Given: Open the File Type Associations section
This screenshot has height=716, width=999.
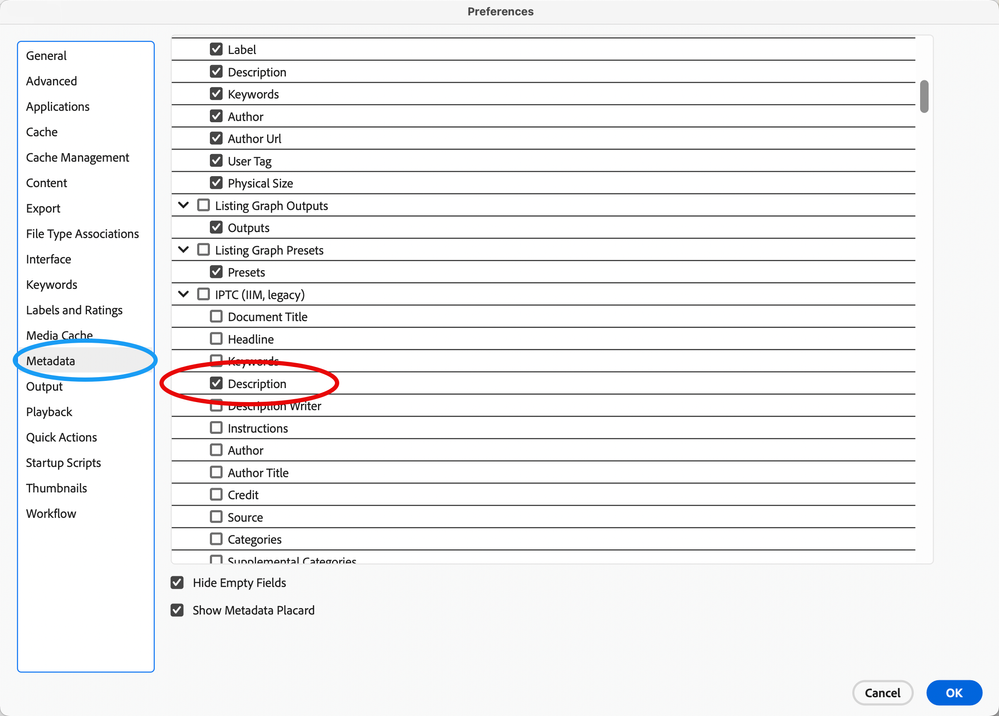Looking at the screenshot, I should tap(82, 234).
